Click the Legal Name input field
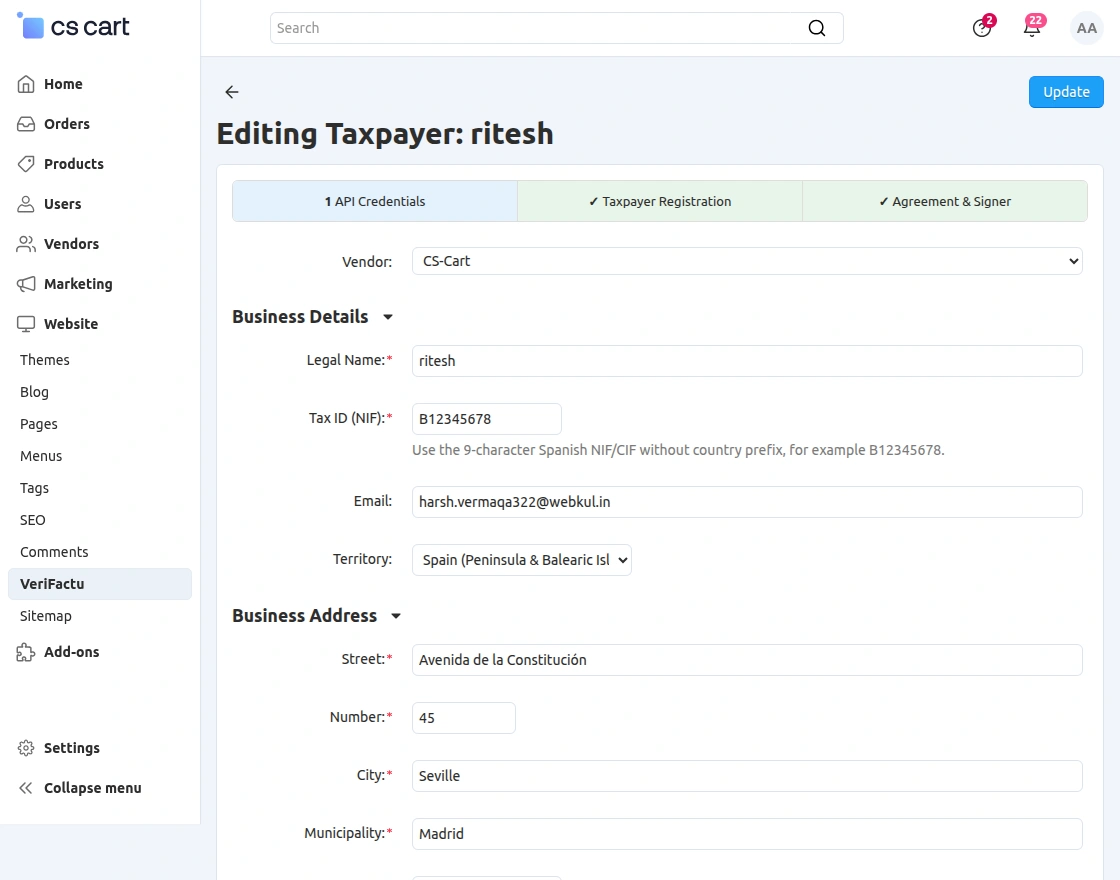1120x880 pixels. pyautogui.click(x=747, y=361)
